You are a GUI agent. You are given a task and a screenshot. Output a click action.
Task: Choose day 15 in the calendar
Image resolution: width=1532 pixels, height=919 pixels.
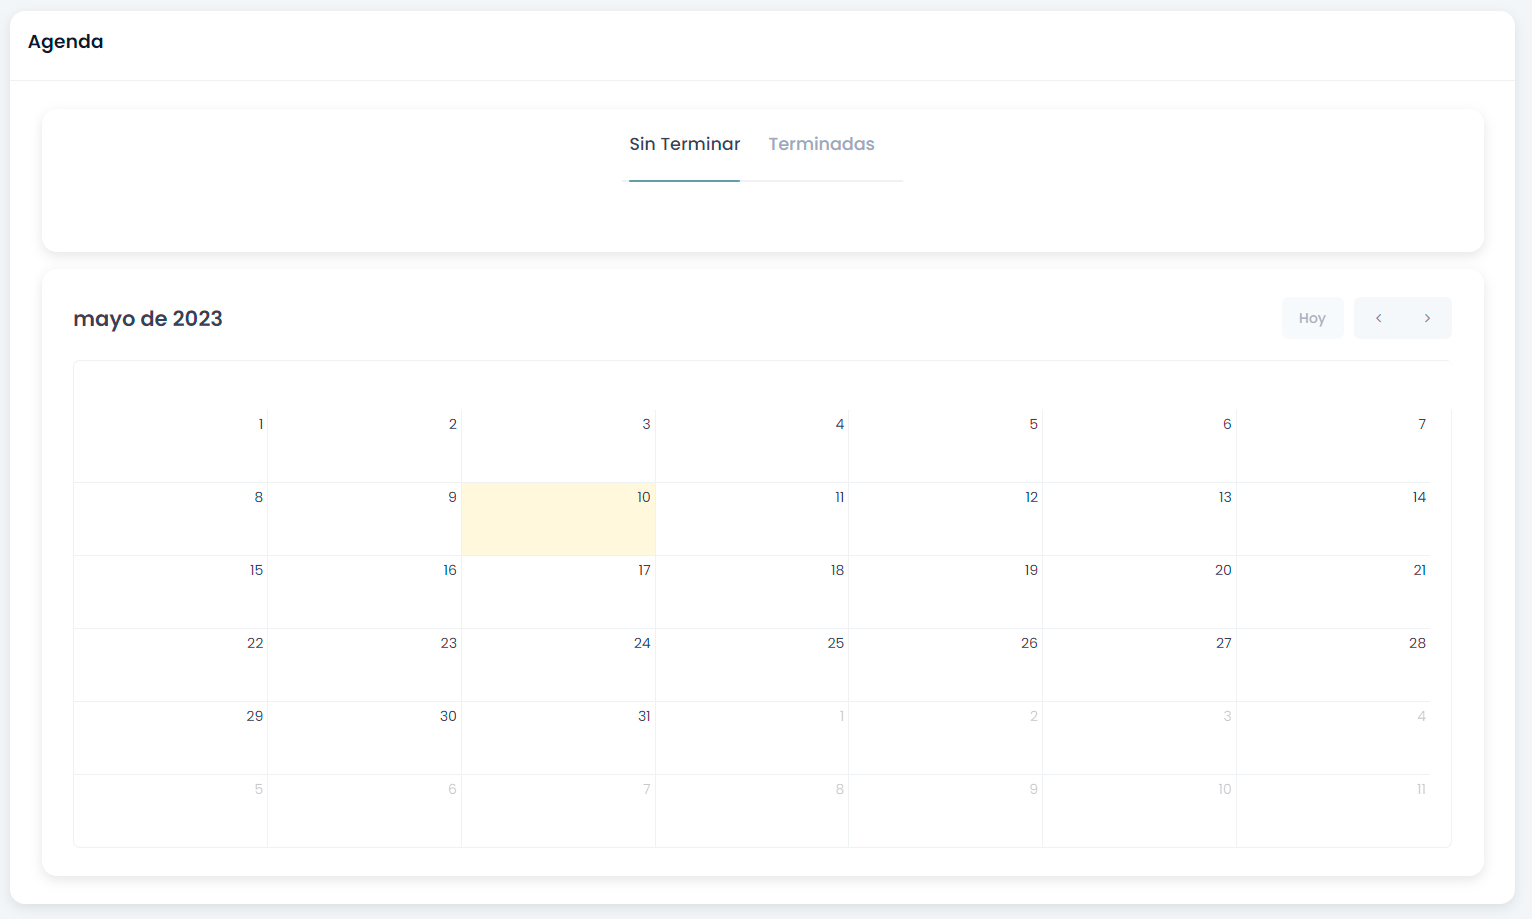coord(171,592)
